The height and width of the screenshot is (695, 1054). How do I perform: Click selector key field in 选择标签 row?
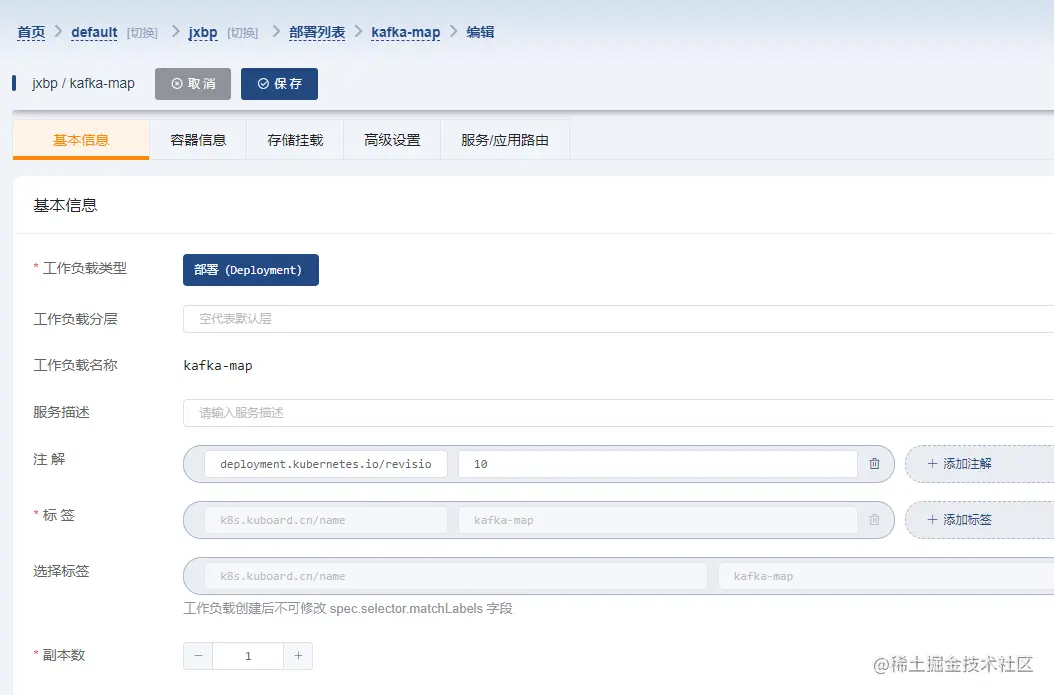(x=456, y=576)
